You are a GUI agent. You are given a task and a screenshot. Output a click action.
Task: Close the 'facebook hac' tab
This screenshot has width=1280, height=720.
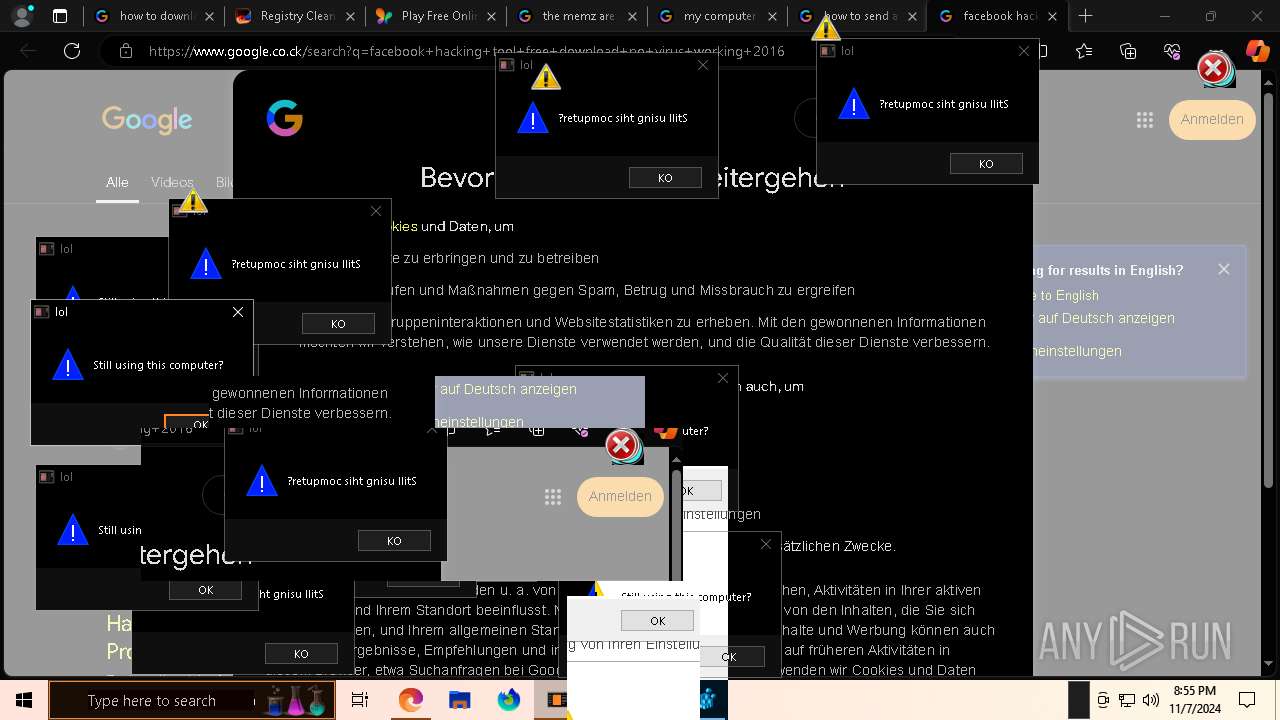(1052, 16)
